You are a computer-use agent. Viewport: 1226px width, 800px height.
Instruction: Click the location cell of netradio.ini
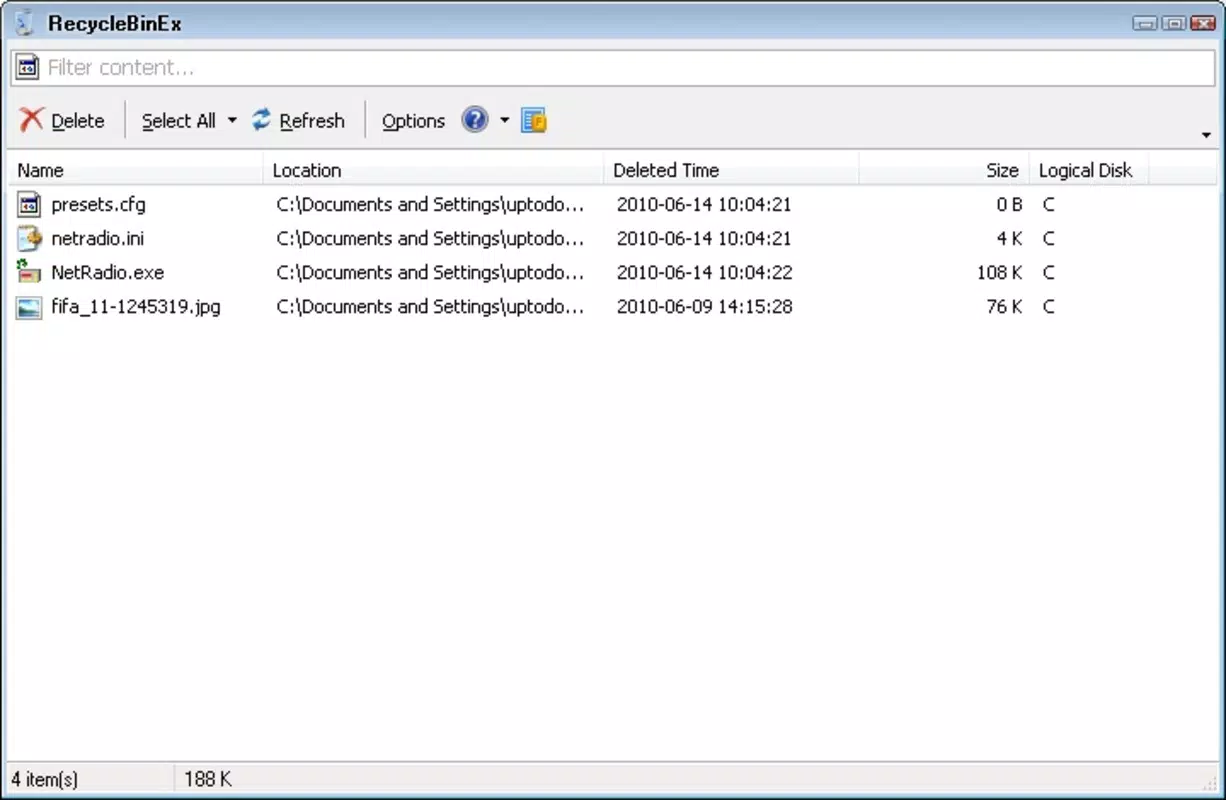click(x=430, y=238)
